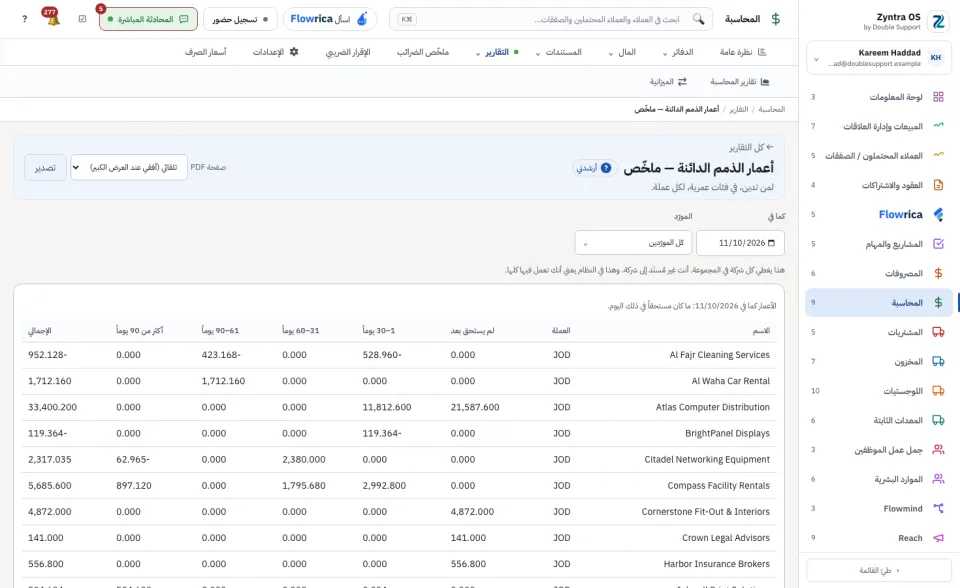
Task: Click the Citadel Networking Equipment row
Action: [x=399, y=459]
